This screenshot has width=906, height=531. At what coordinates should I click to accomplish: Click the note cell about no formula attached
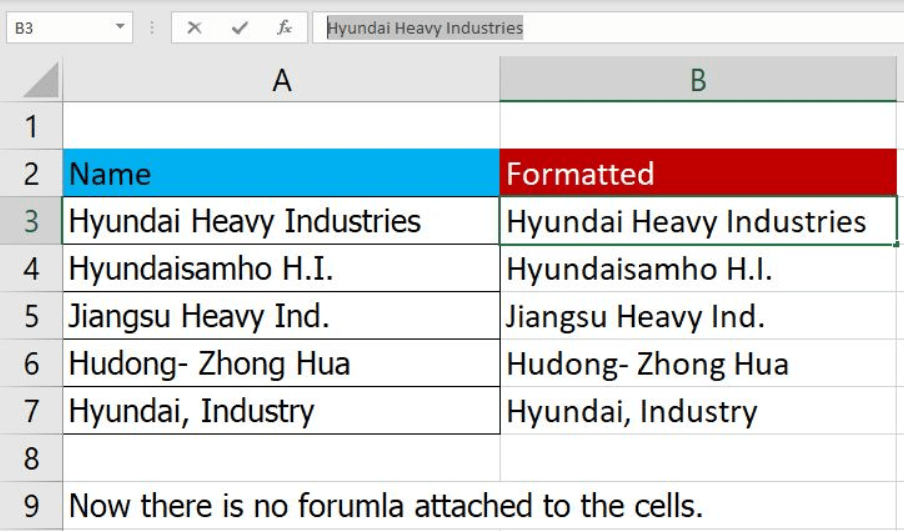coord(385,506)
